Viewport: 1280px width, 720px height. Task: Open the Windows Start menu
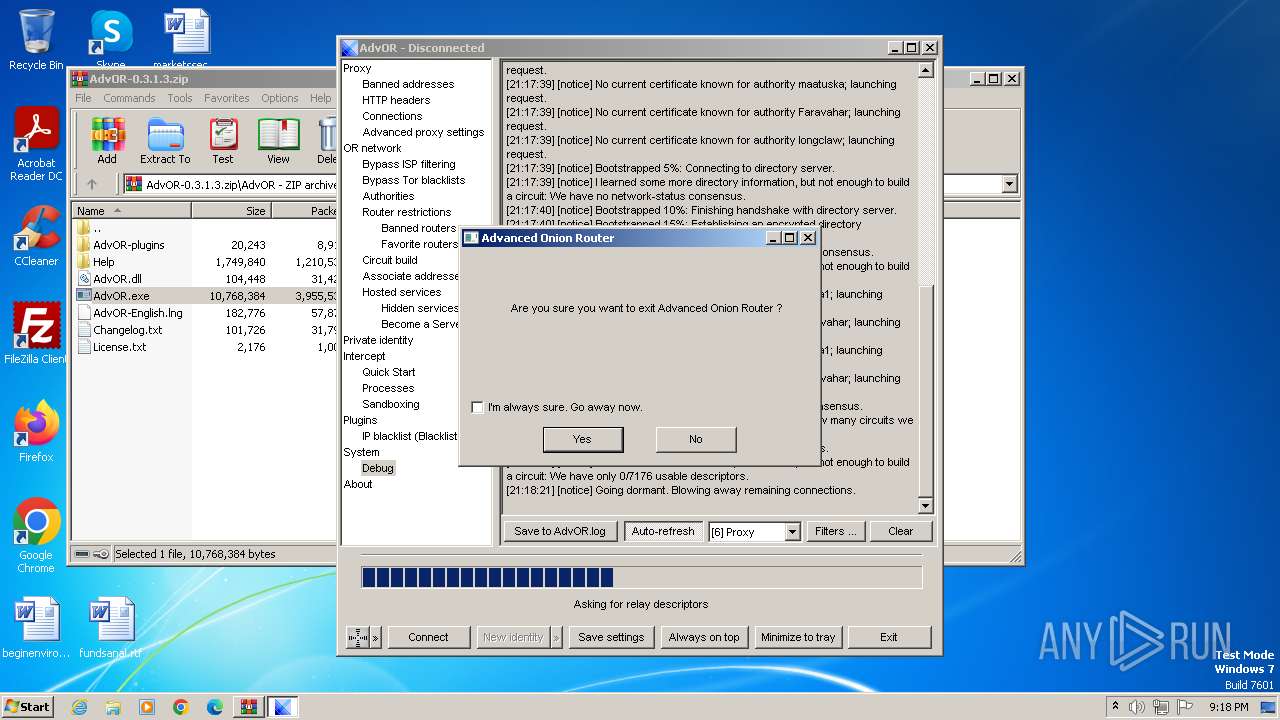27,706
